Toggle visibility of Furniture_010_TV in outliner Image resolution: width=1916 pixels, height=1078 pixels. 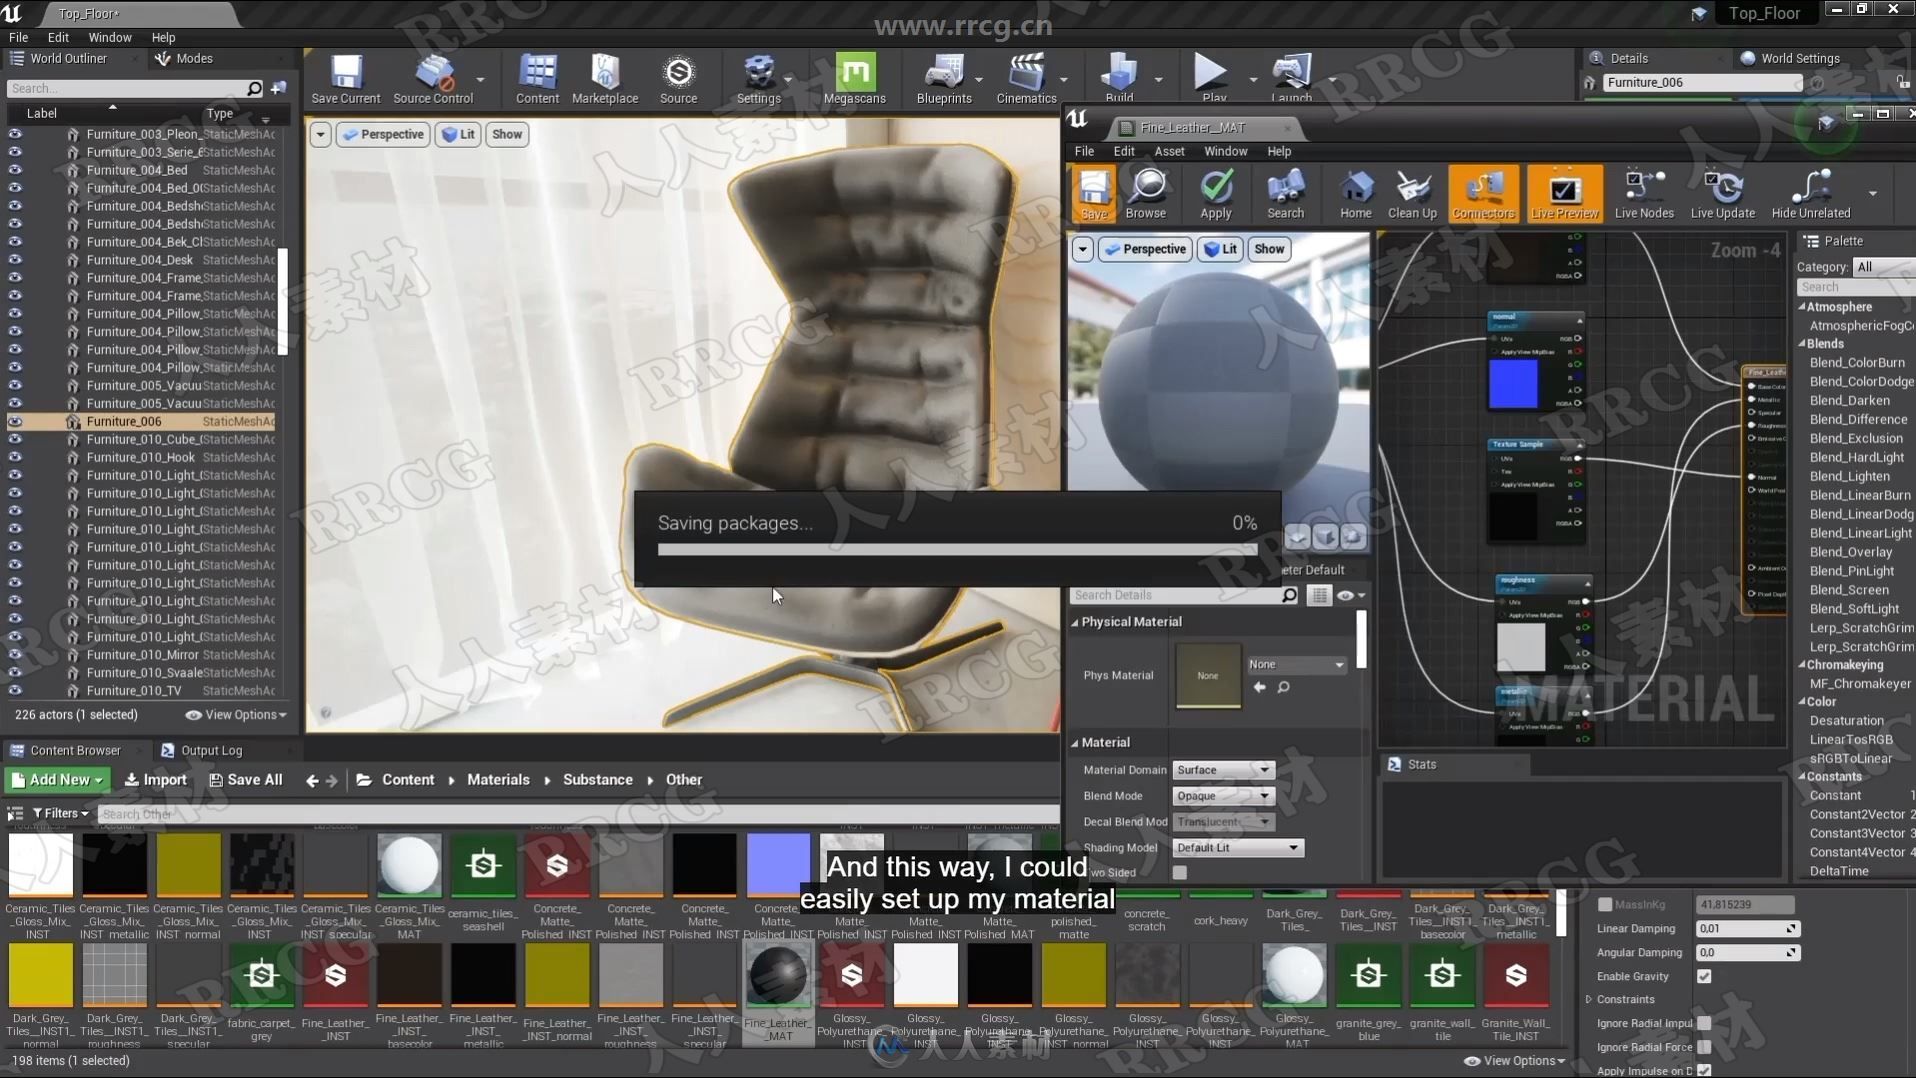[x=15, y=691]
